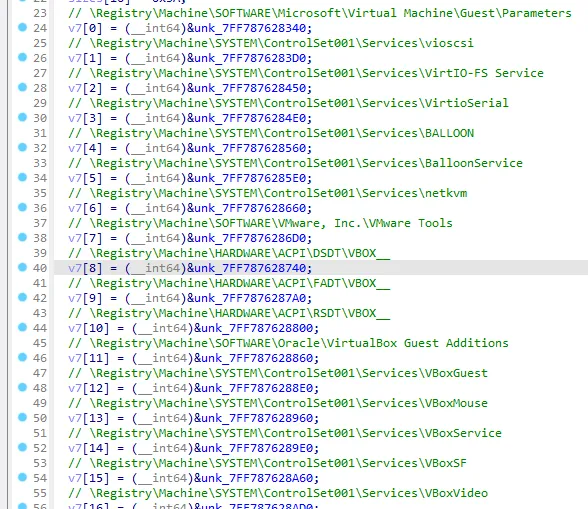Select the vioscsi registry path comment
Screen dimensions: 588x509
coord(271,43)
